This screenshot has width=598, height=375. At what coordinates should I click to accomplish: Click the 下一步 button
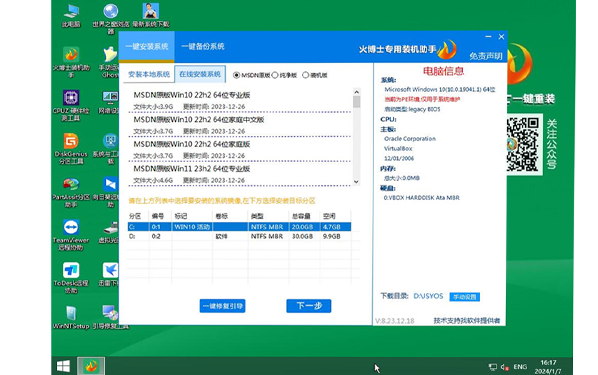(x=309, y=306)
